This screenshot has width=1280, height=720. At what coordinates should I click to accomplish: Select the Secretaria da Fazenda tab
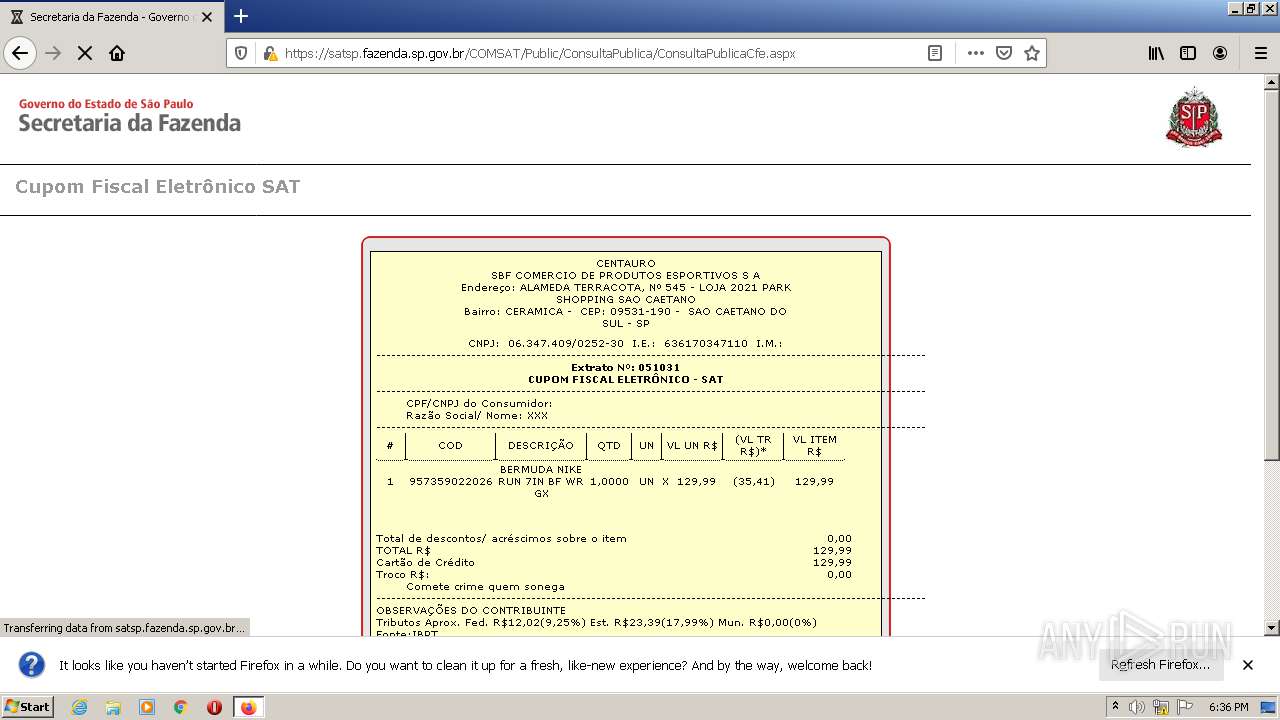coord(111,17)
